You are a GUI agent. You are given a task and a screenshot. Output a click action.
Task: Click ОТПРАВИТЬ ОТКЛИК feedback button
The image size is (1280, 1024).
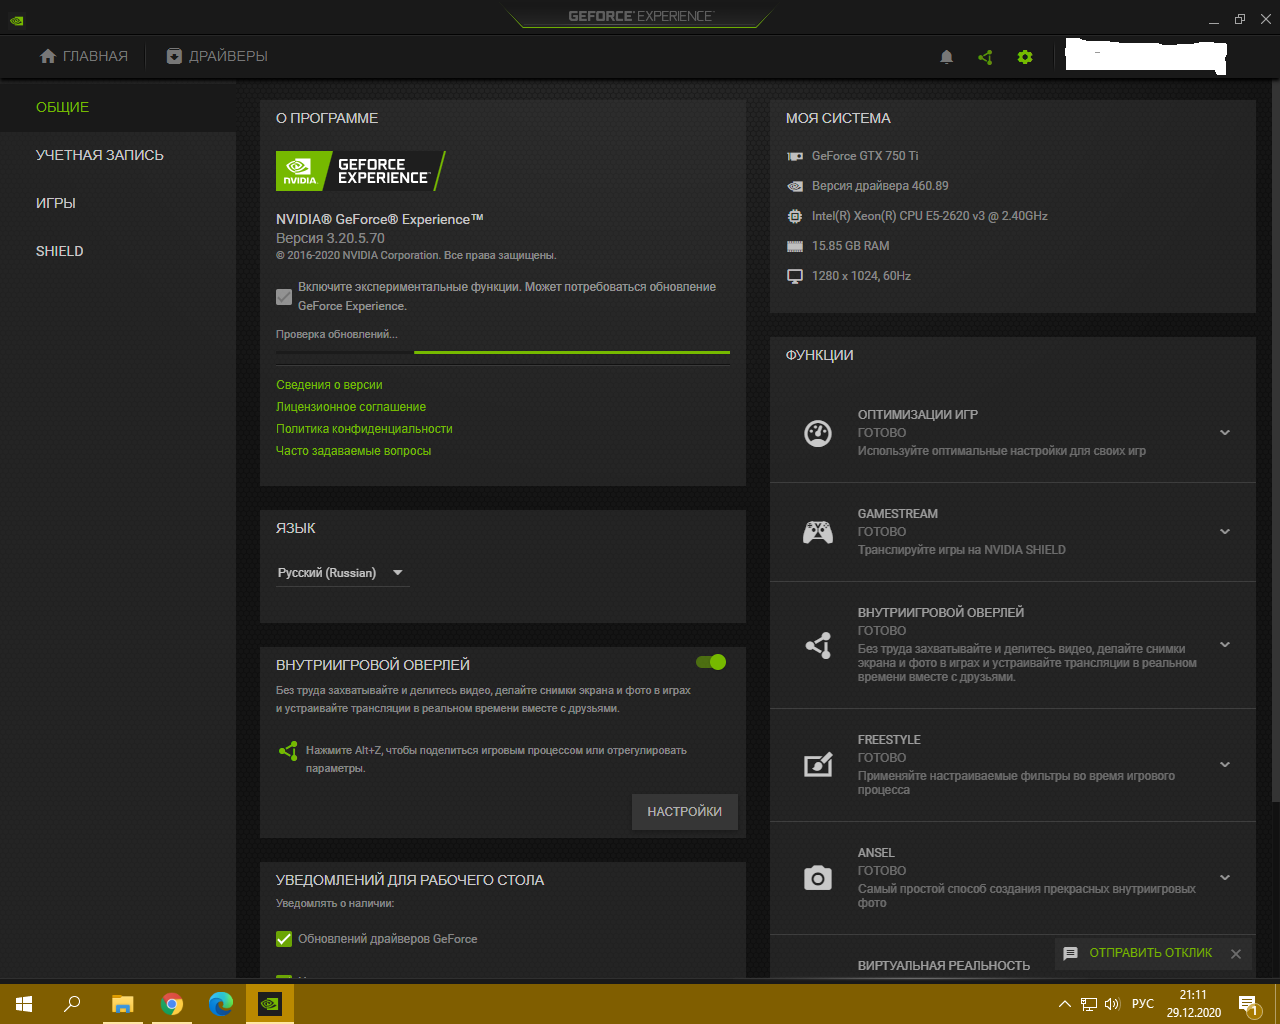pyautogui.click(x=1151, y=953)
